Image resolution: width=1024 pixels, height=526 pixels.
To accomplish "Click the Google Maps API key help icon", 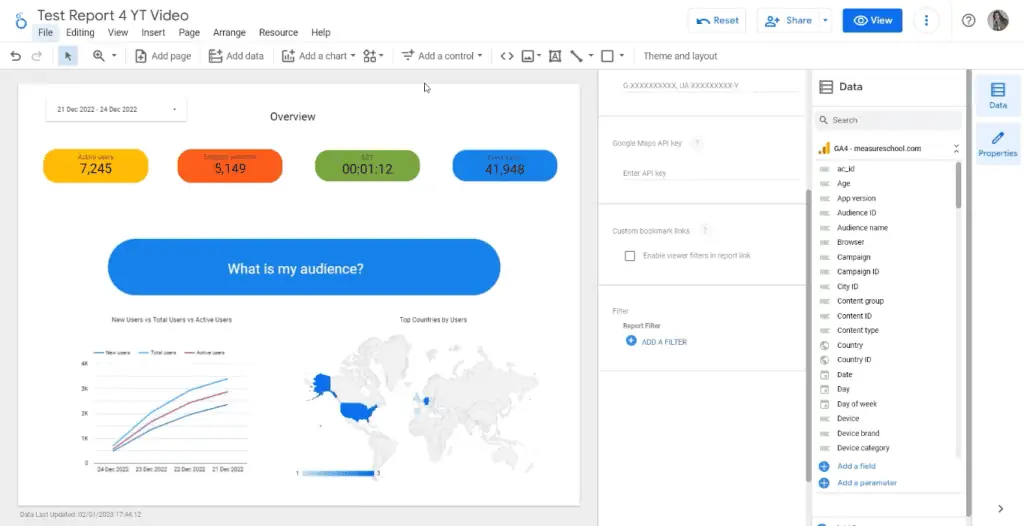I will pos(696,144).
